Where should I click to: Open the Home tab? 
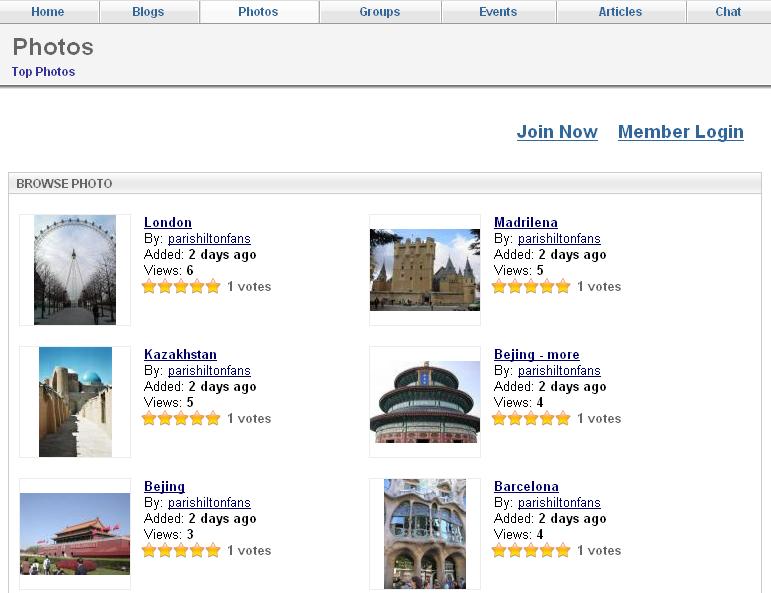pos(48,12)
